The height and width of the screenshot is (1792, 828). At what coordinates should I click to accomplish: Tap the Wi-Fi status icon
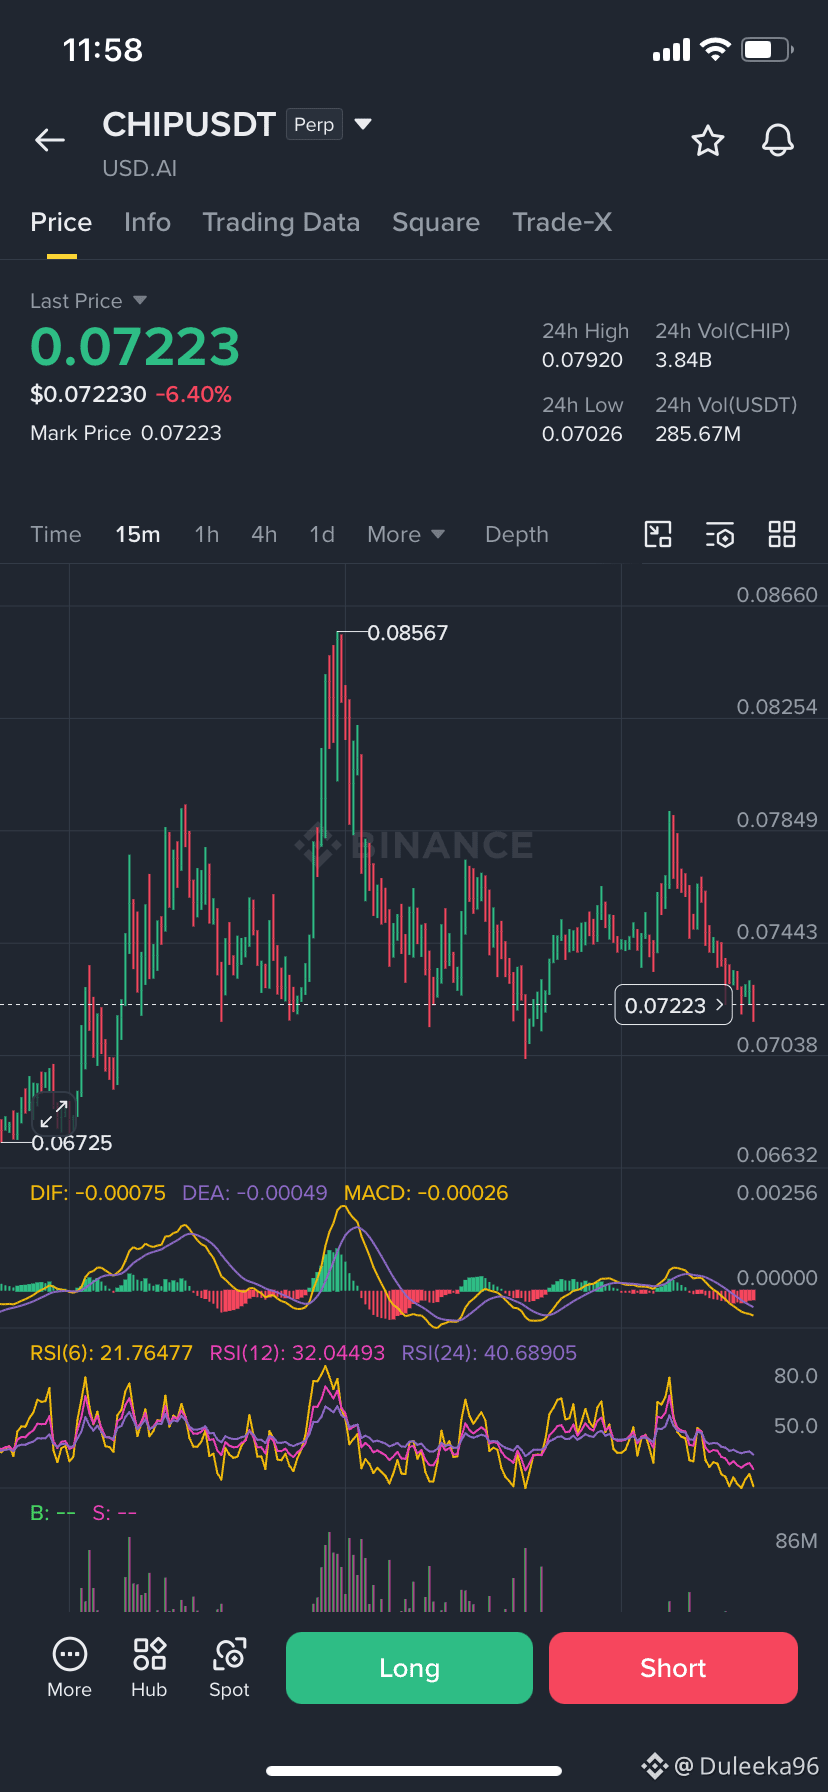click(715, 50)
